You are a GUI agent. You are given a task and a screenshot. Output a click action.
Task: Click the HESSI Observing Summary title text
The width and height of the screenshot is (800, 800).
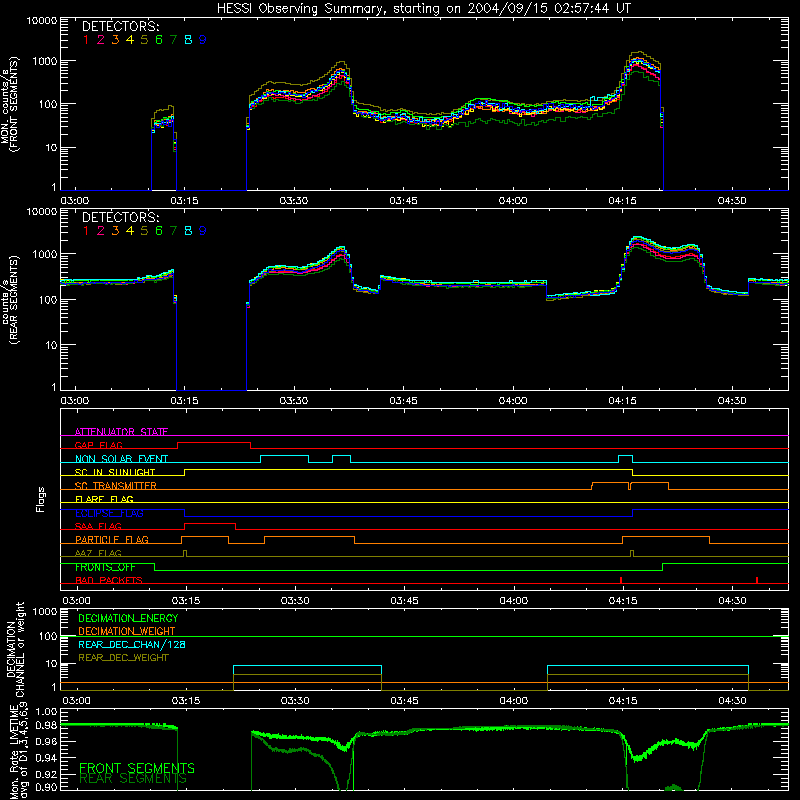pos(423,9)
